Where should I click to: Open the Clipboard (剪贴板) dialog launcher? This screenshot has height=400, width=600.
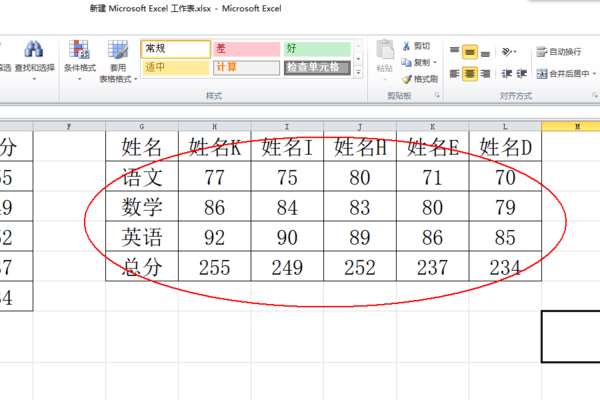(437, 95)
